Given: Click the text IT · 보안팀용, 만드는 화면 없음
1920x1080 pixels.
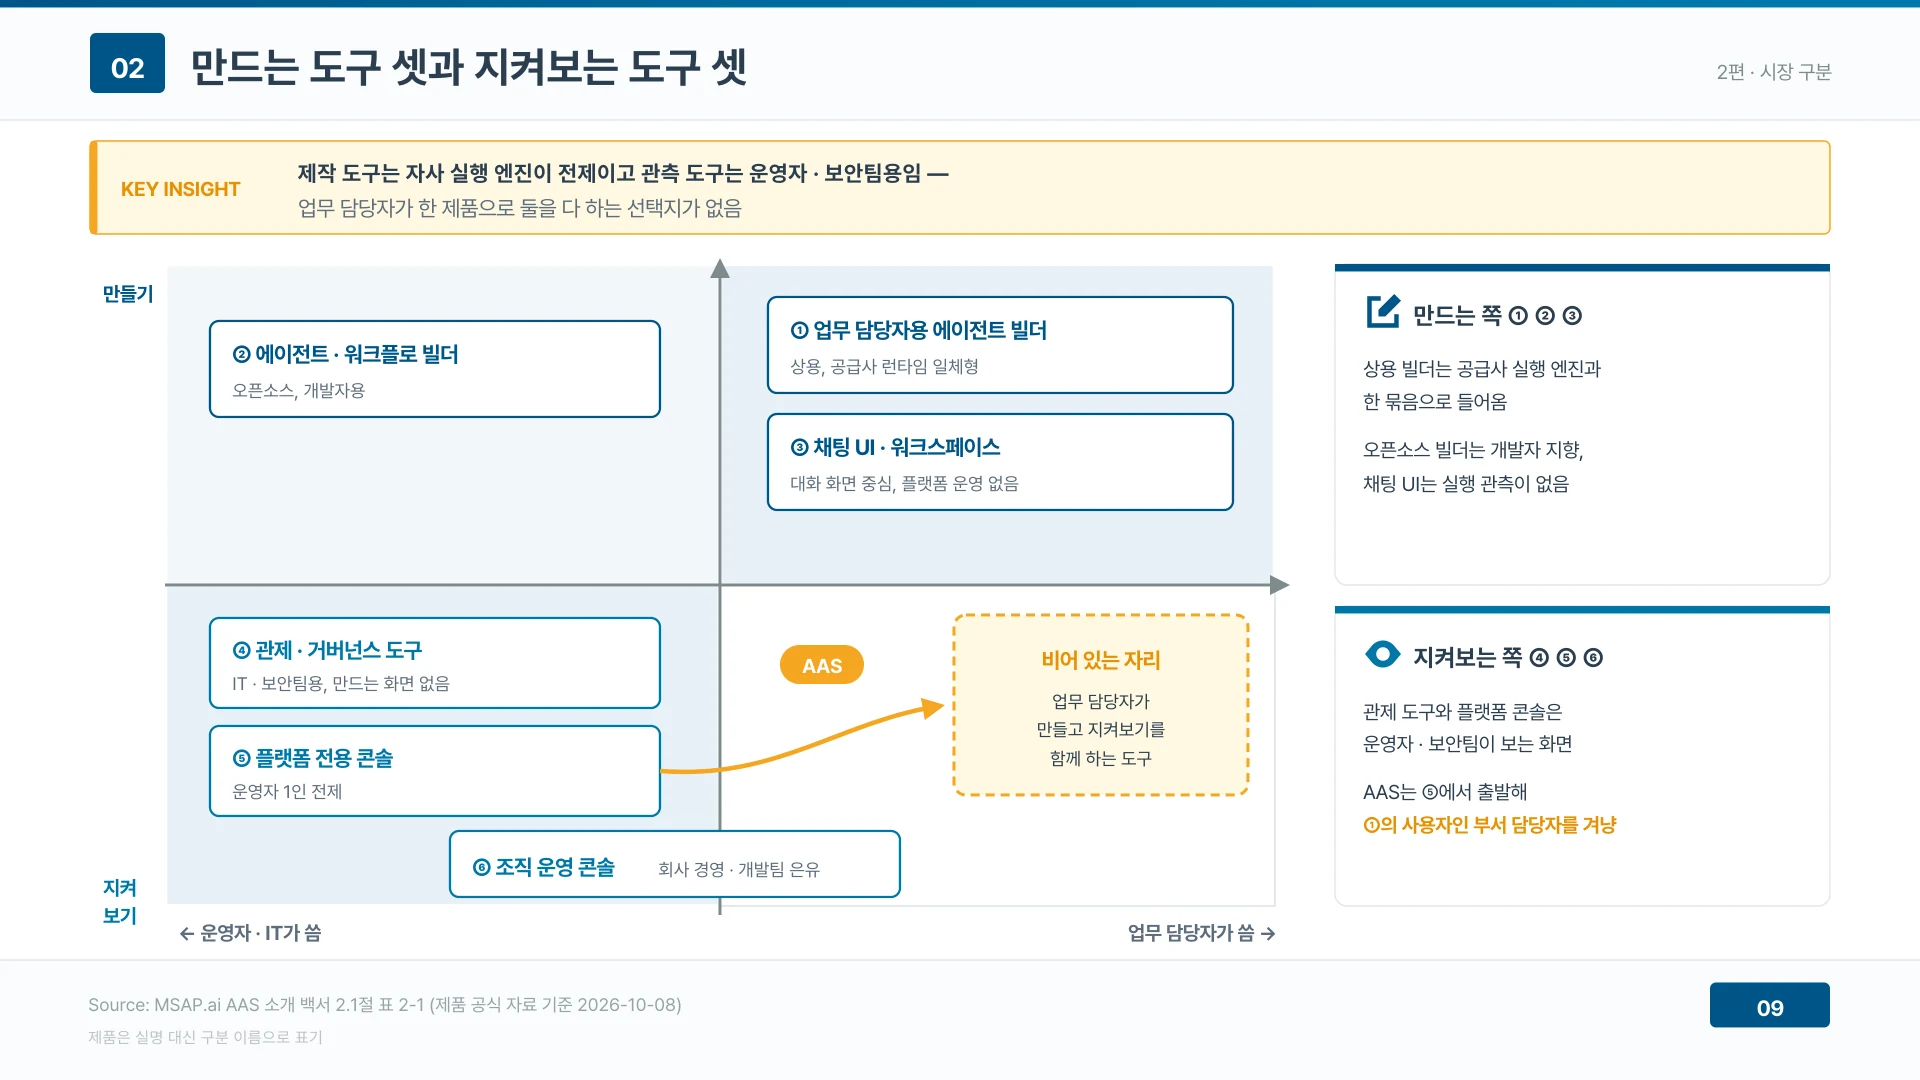Looking at the screenshot, I should 341,683.
